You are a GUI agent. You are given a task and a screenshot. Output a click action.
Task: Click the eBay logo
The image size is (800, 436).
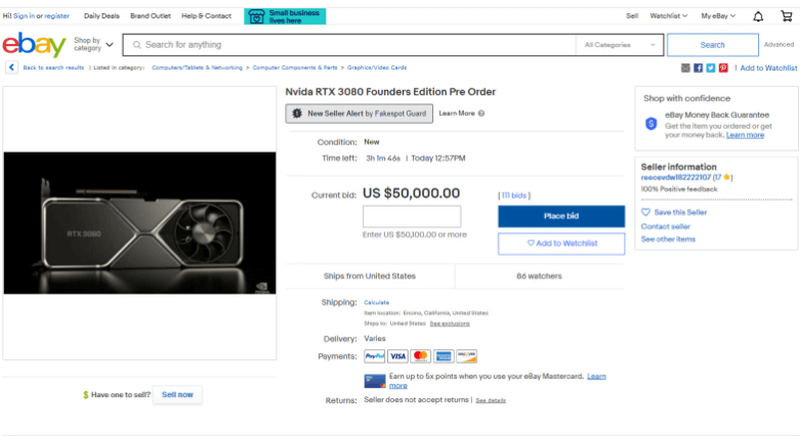click(34, 45)
